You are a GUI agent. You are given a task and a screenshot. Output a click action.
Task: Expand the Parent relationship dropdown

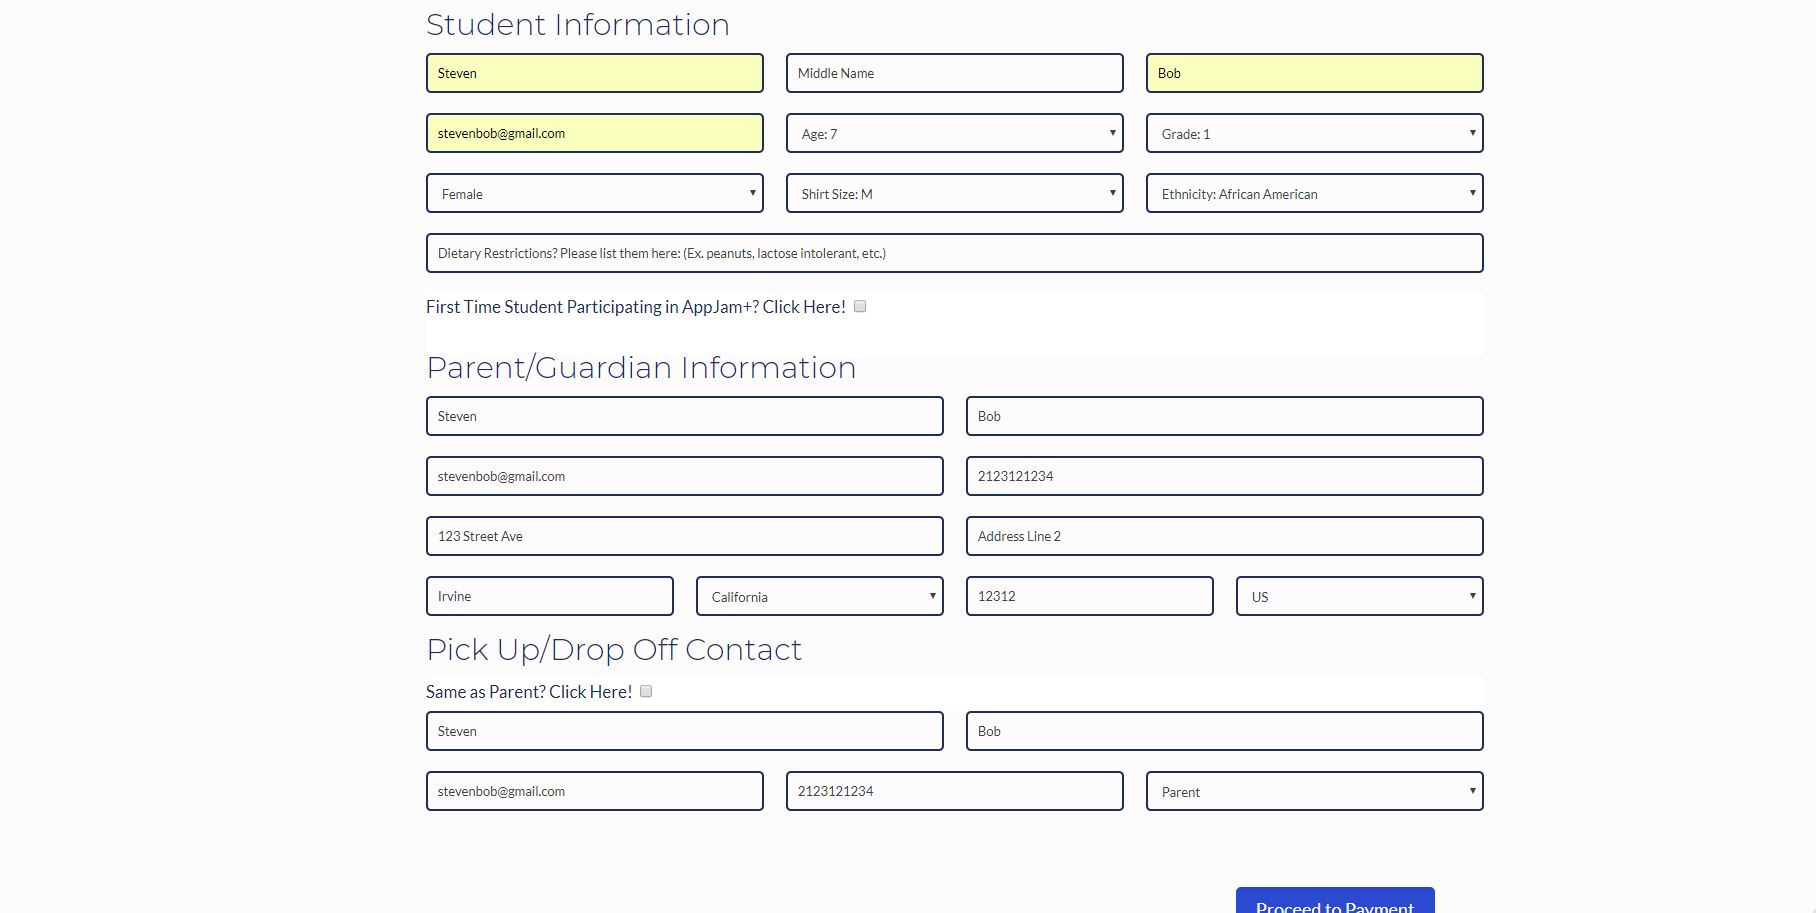[1314, 792]
